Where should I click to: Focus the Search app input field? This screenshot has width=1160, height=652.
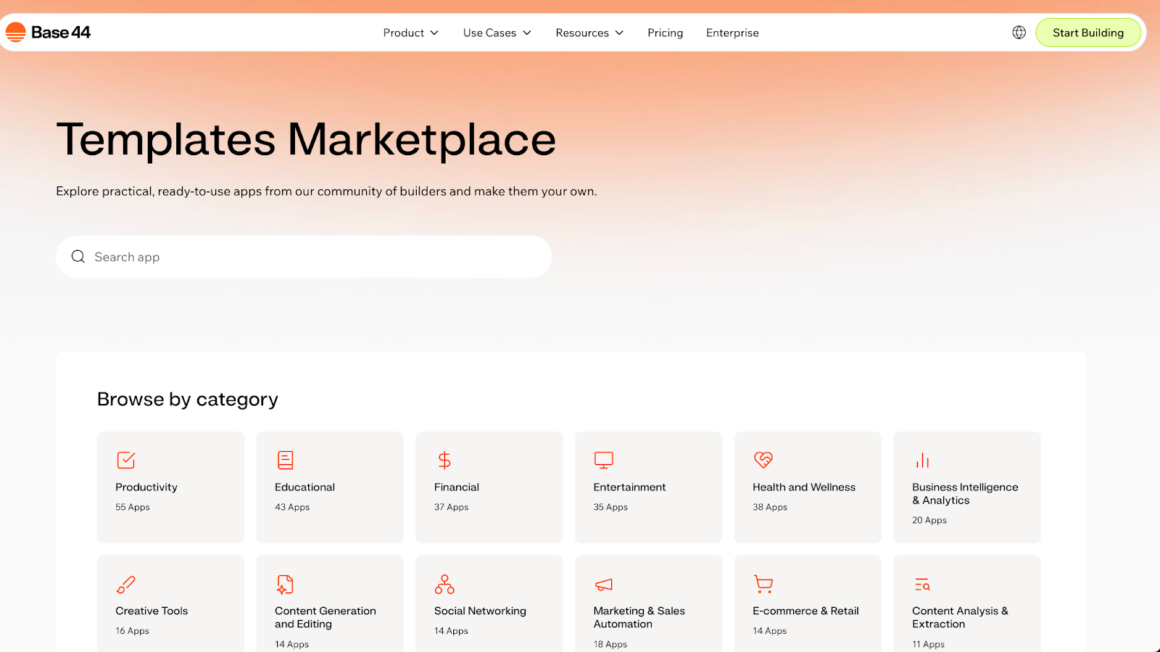point(310,257)
